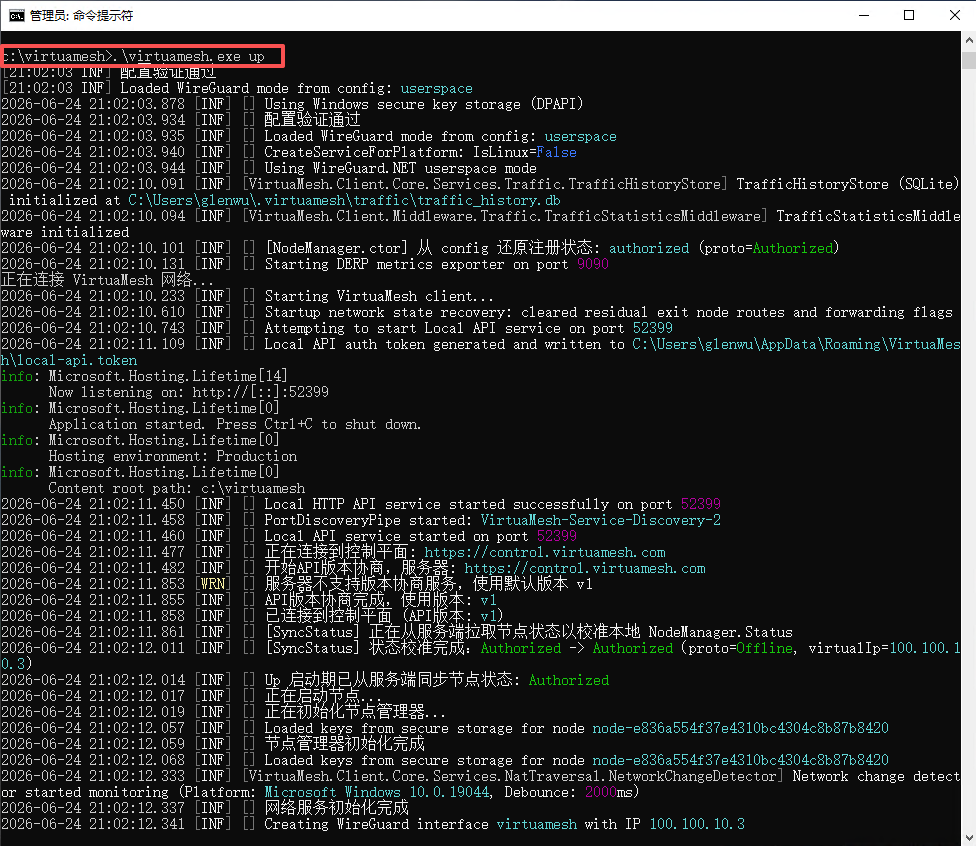
Task: Click Local HTTP API service started successfully line
Action: coord(492,504)
